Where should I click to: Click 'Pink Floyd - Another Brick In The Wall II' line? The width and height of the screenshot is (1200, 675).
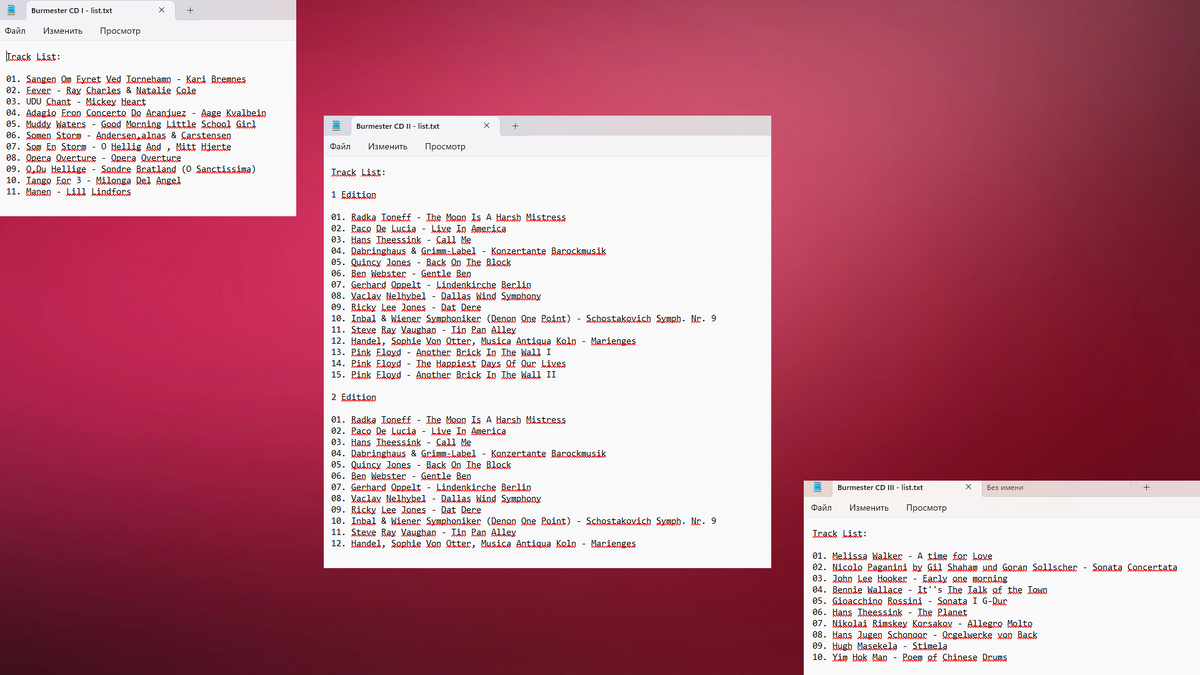[x=444, y=375]
